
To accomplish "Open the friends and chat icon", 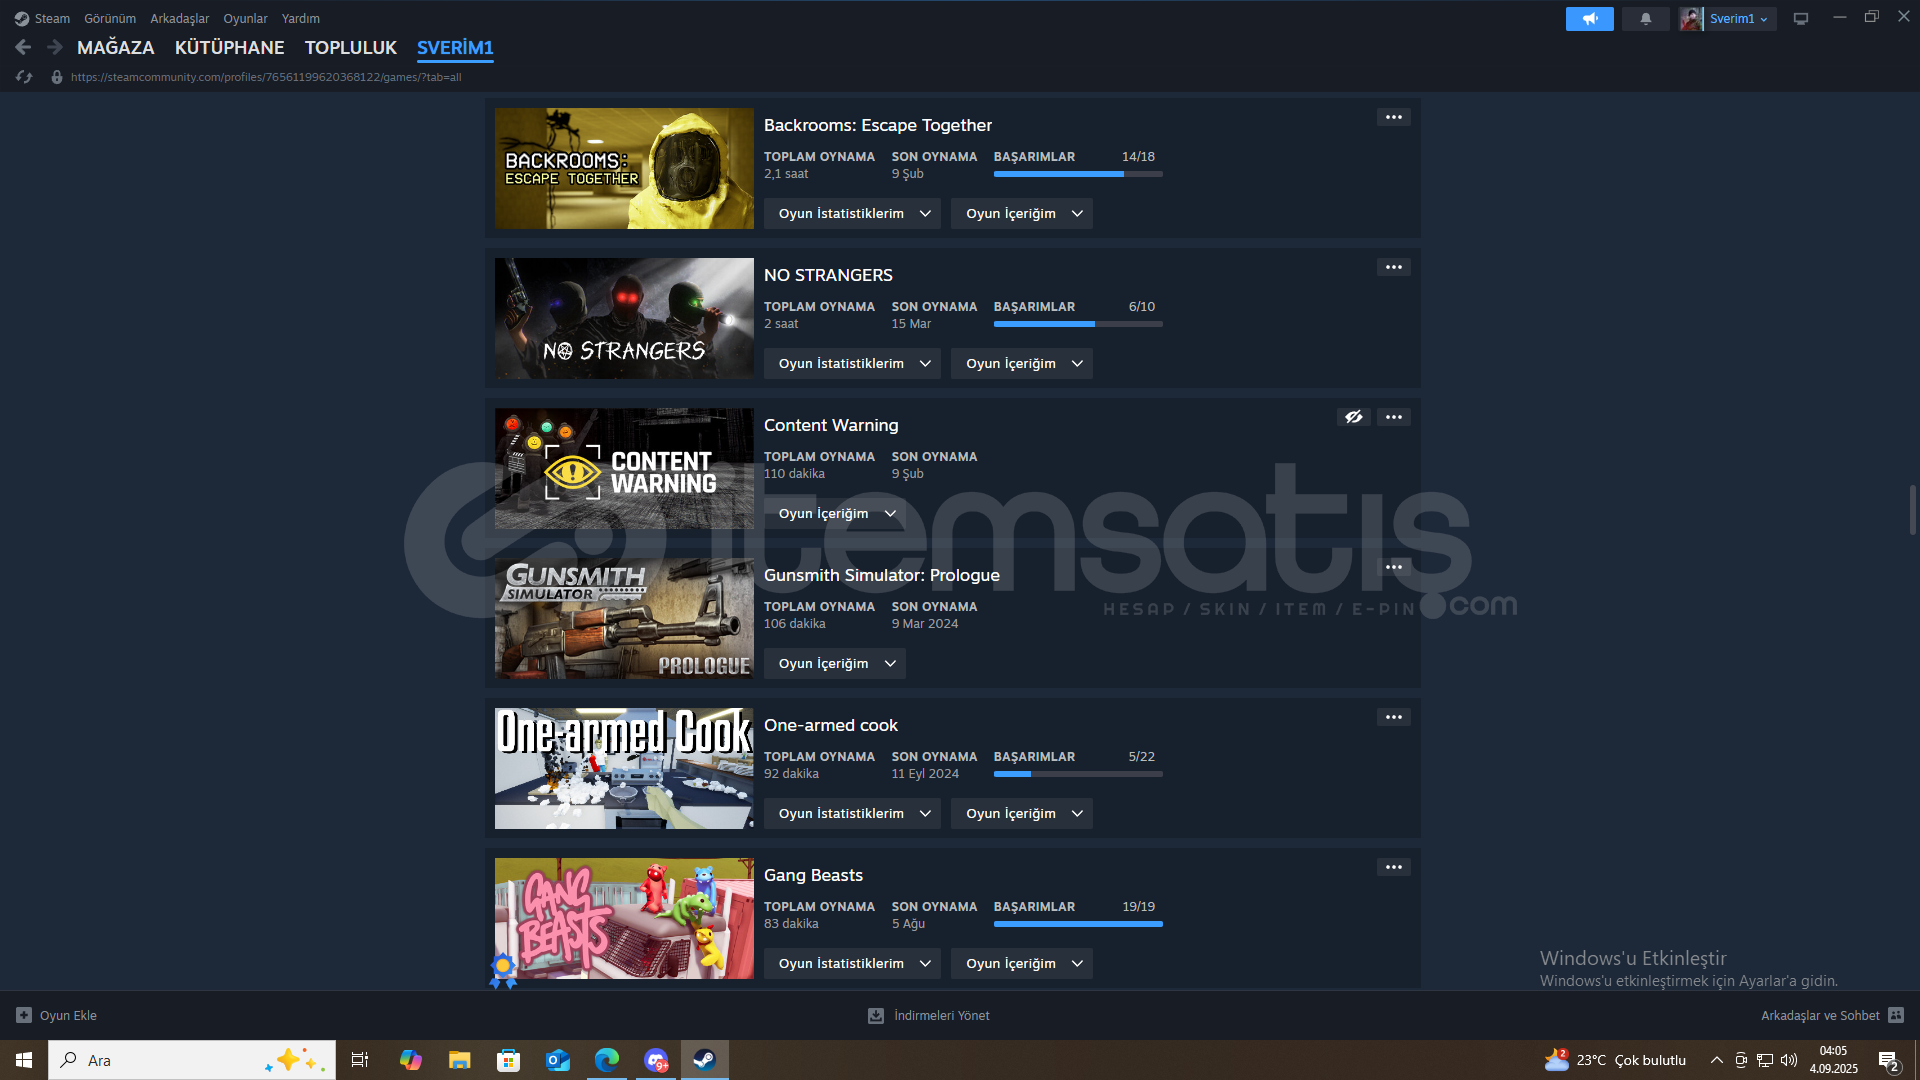I will pos(1896,1015).
